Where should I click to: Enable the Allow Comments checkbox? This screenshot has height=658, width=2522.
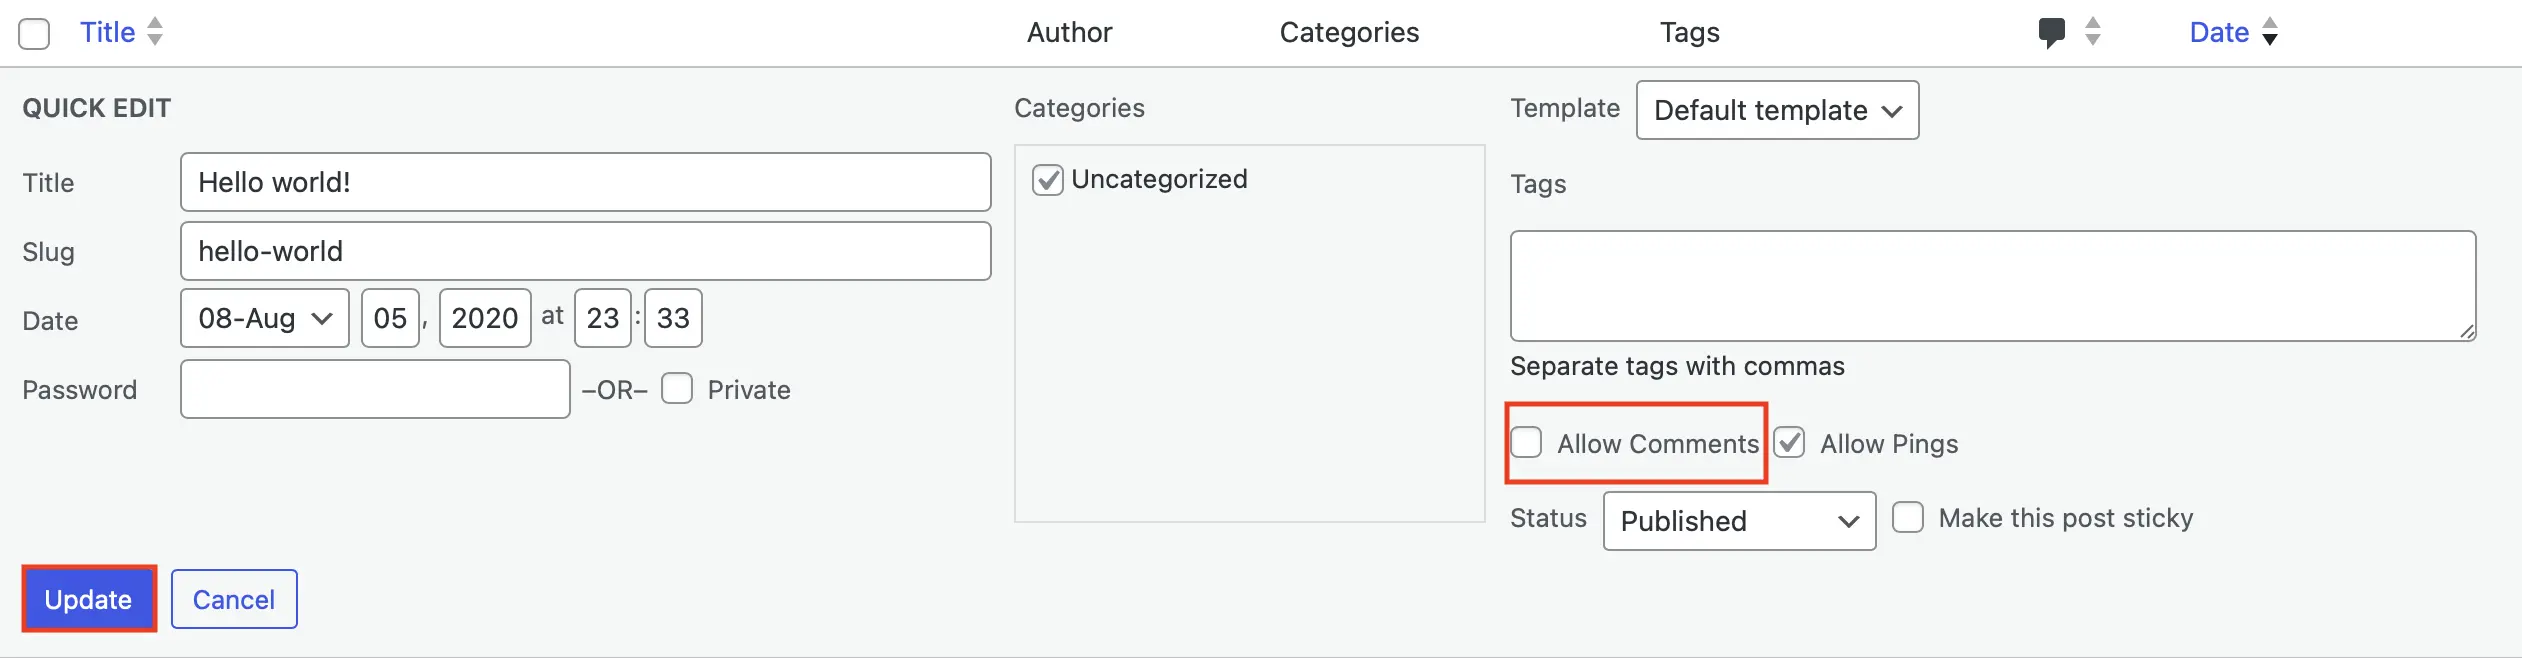coord(1527,442)
